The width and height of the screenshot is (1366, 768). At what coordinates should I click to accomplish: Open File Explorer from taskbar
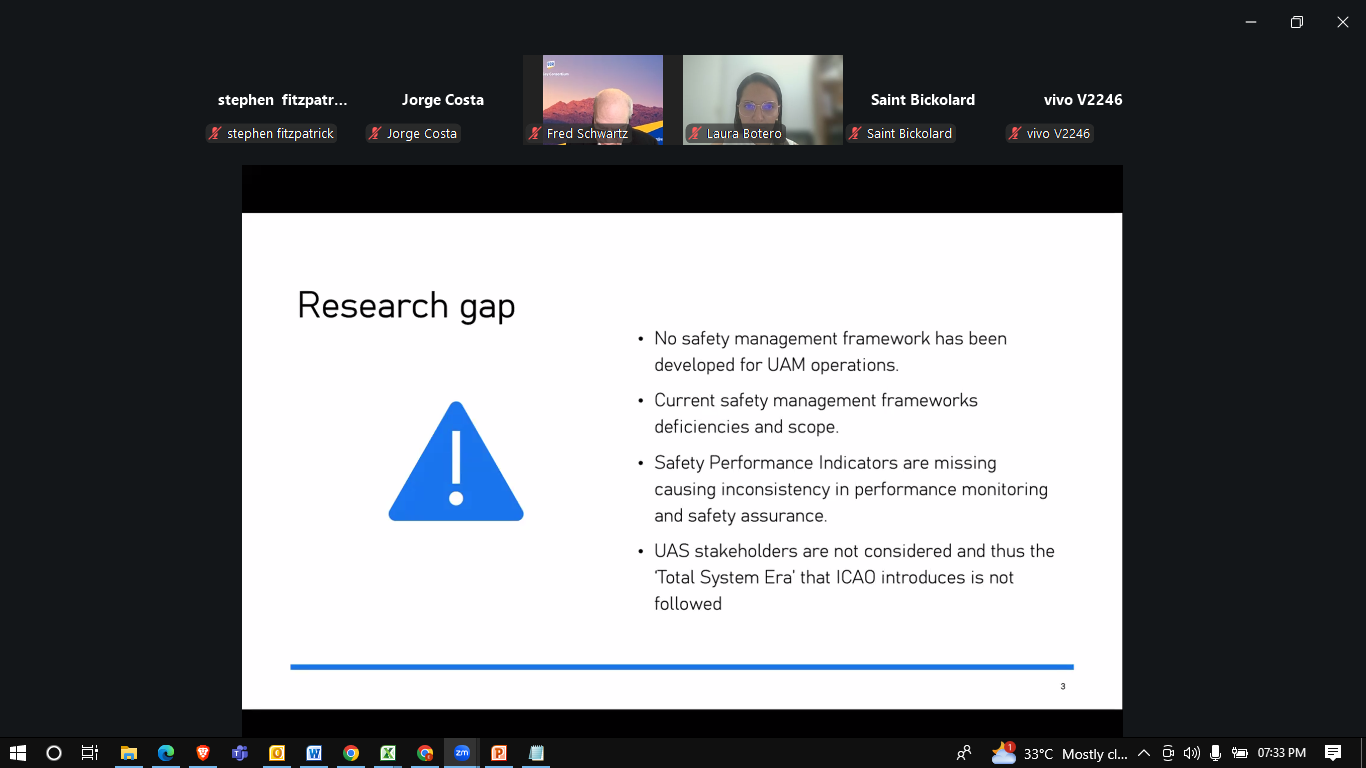(x=129, y=753)
